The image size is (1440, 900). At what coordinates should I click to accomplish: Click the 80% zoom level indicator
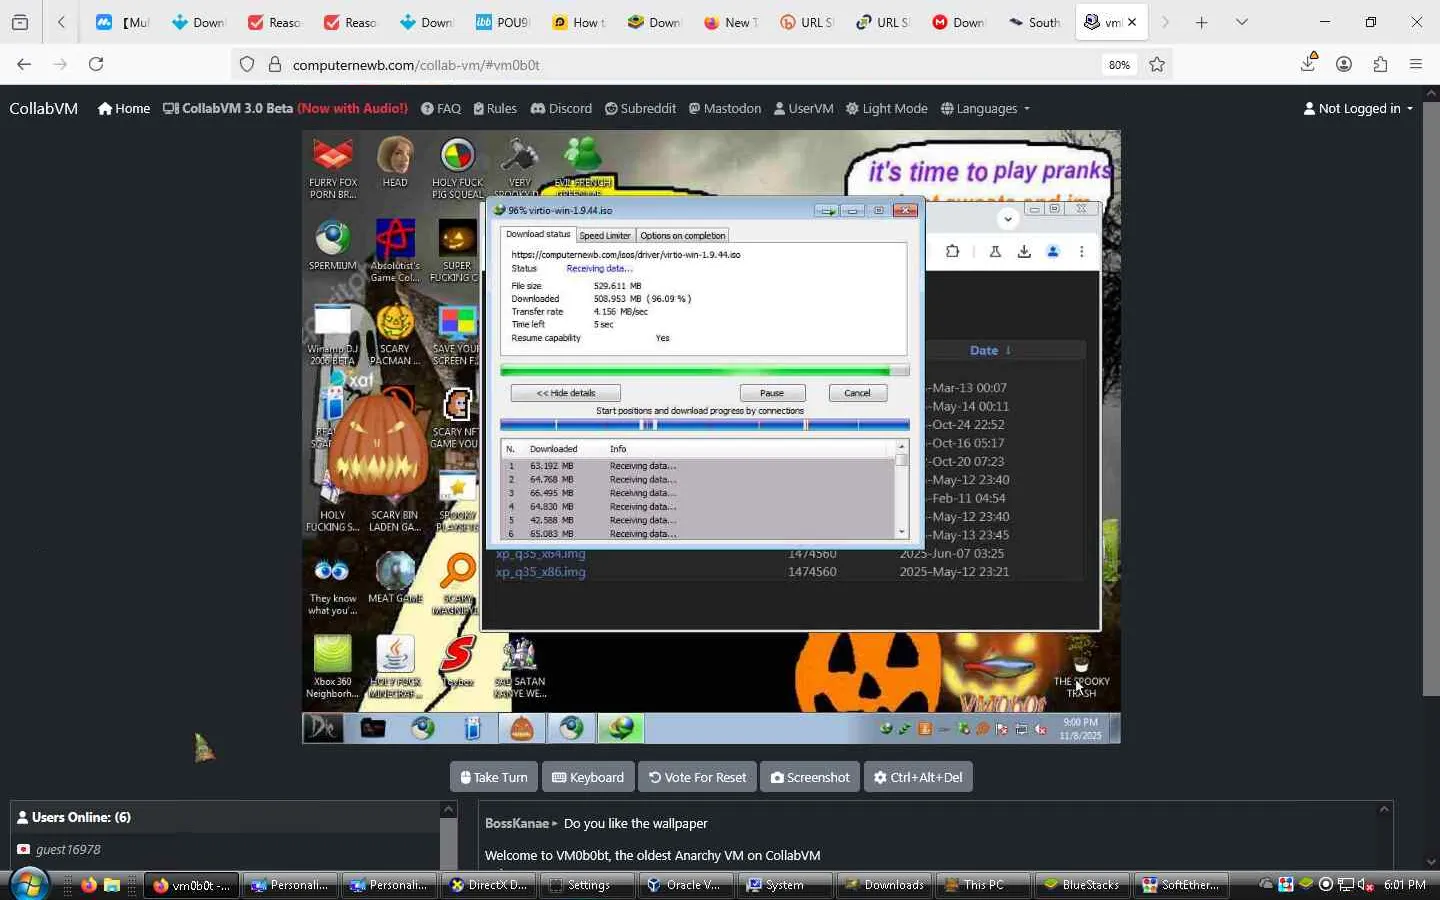pos(1119,65)
